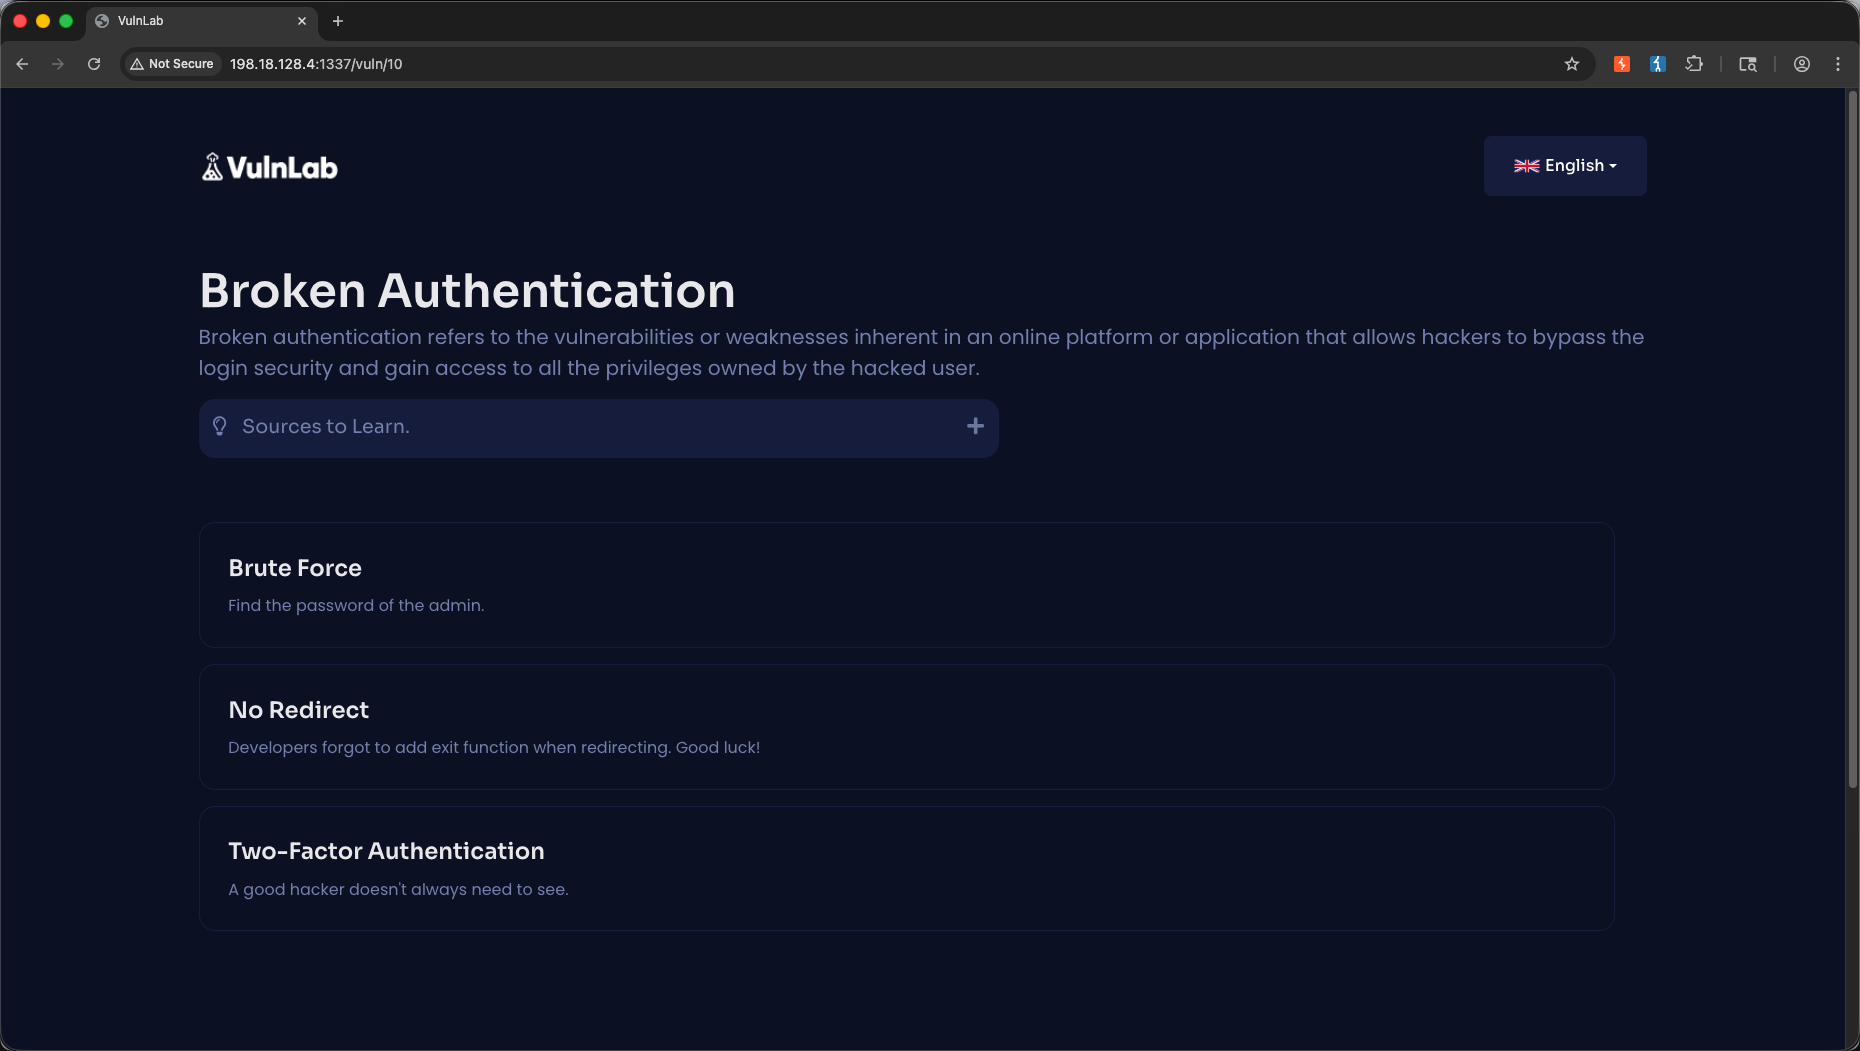This screenshot has width=1860, height=1051.
Task: Open Two-Factor Authentication challenge
Action: tap(907, 869)
